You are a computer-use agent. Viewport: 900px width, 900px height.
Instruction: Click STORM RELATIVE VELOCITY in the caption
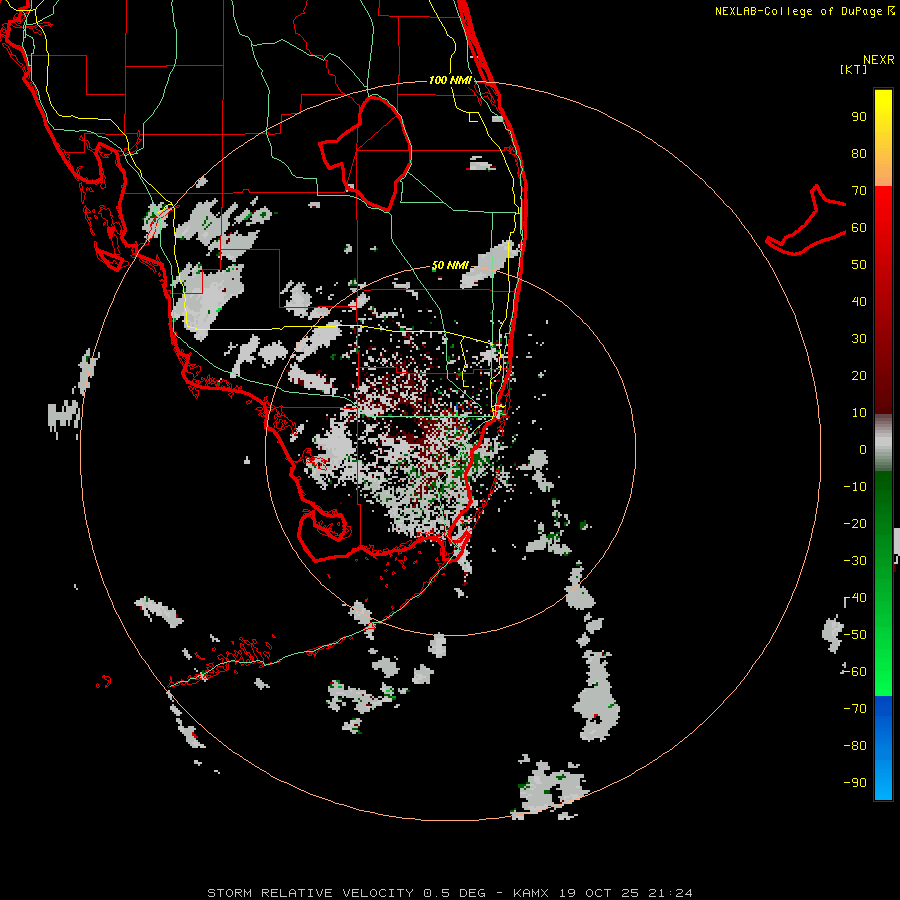(x=310, y=893)
